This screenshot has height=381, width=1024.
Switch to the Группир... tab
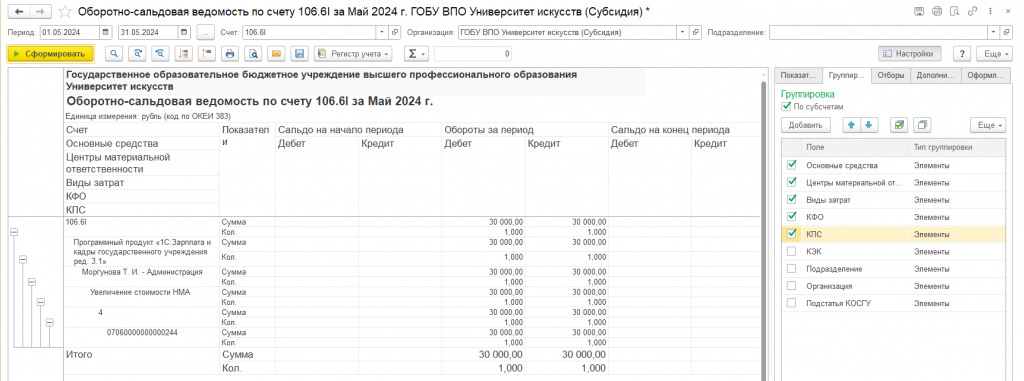(846, 76)
